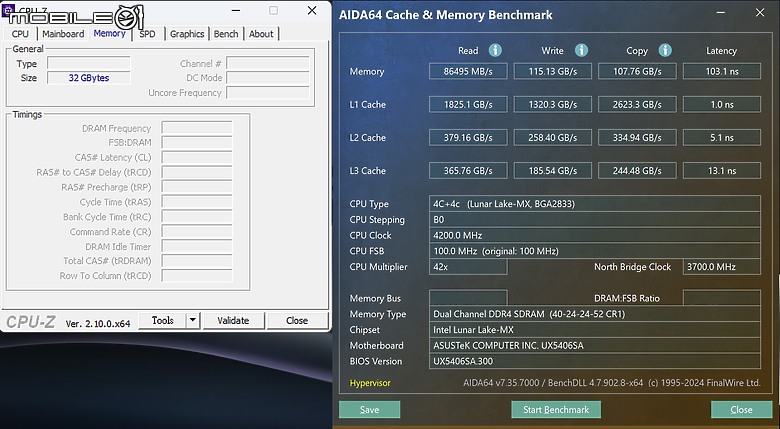Click the L2 Cache Copy value 334.94 GB/s

637,137
